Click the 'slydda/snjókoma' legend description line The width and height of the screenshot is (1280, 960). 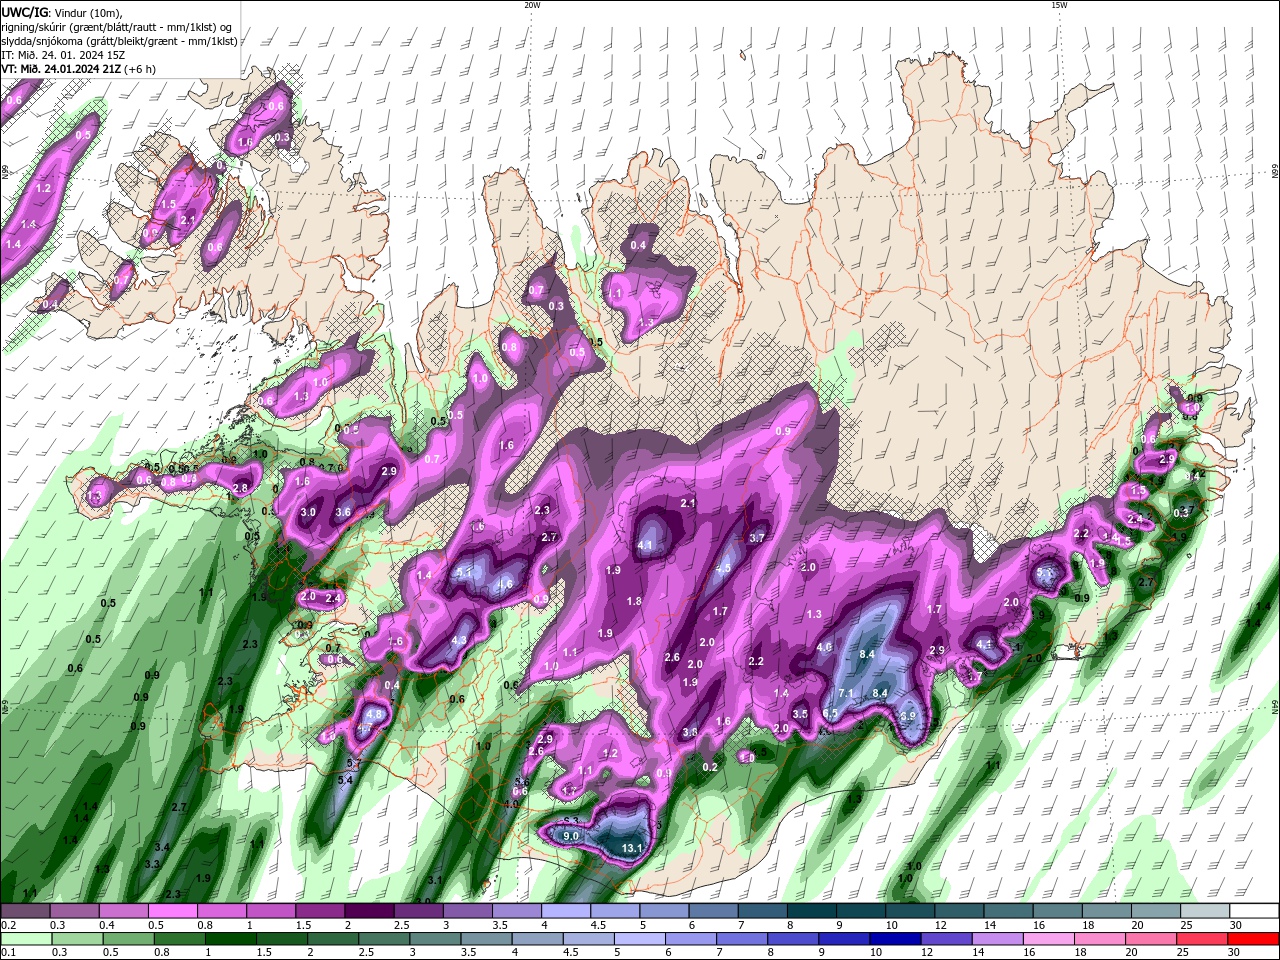point(120,41)
